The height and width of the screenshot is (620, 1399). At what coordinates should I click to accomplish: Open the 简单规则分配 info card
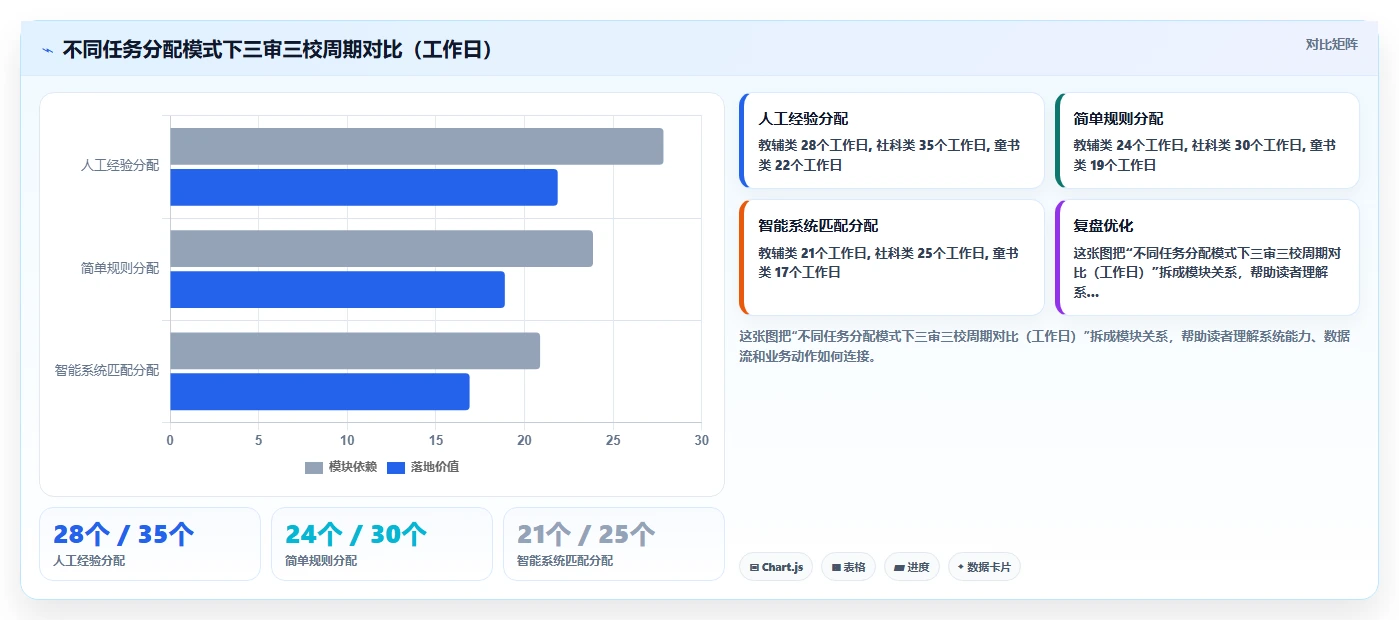click(1207, 141)
